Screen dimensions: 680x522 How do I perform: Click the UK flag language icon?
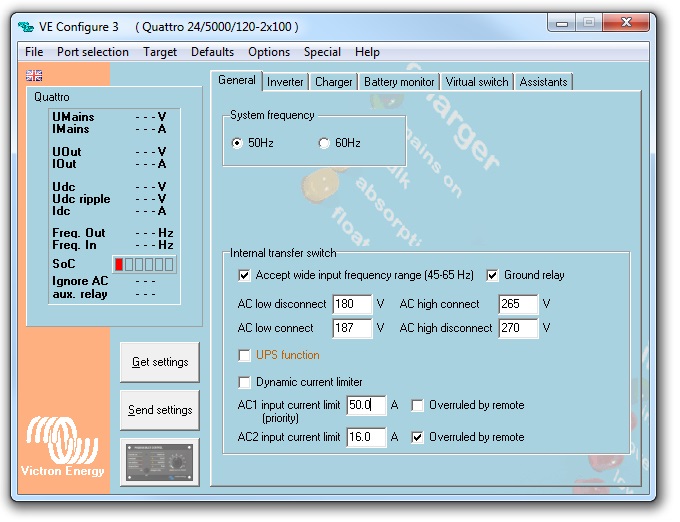pyautogui.click(x=34, y=75)
